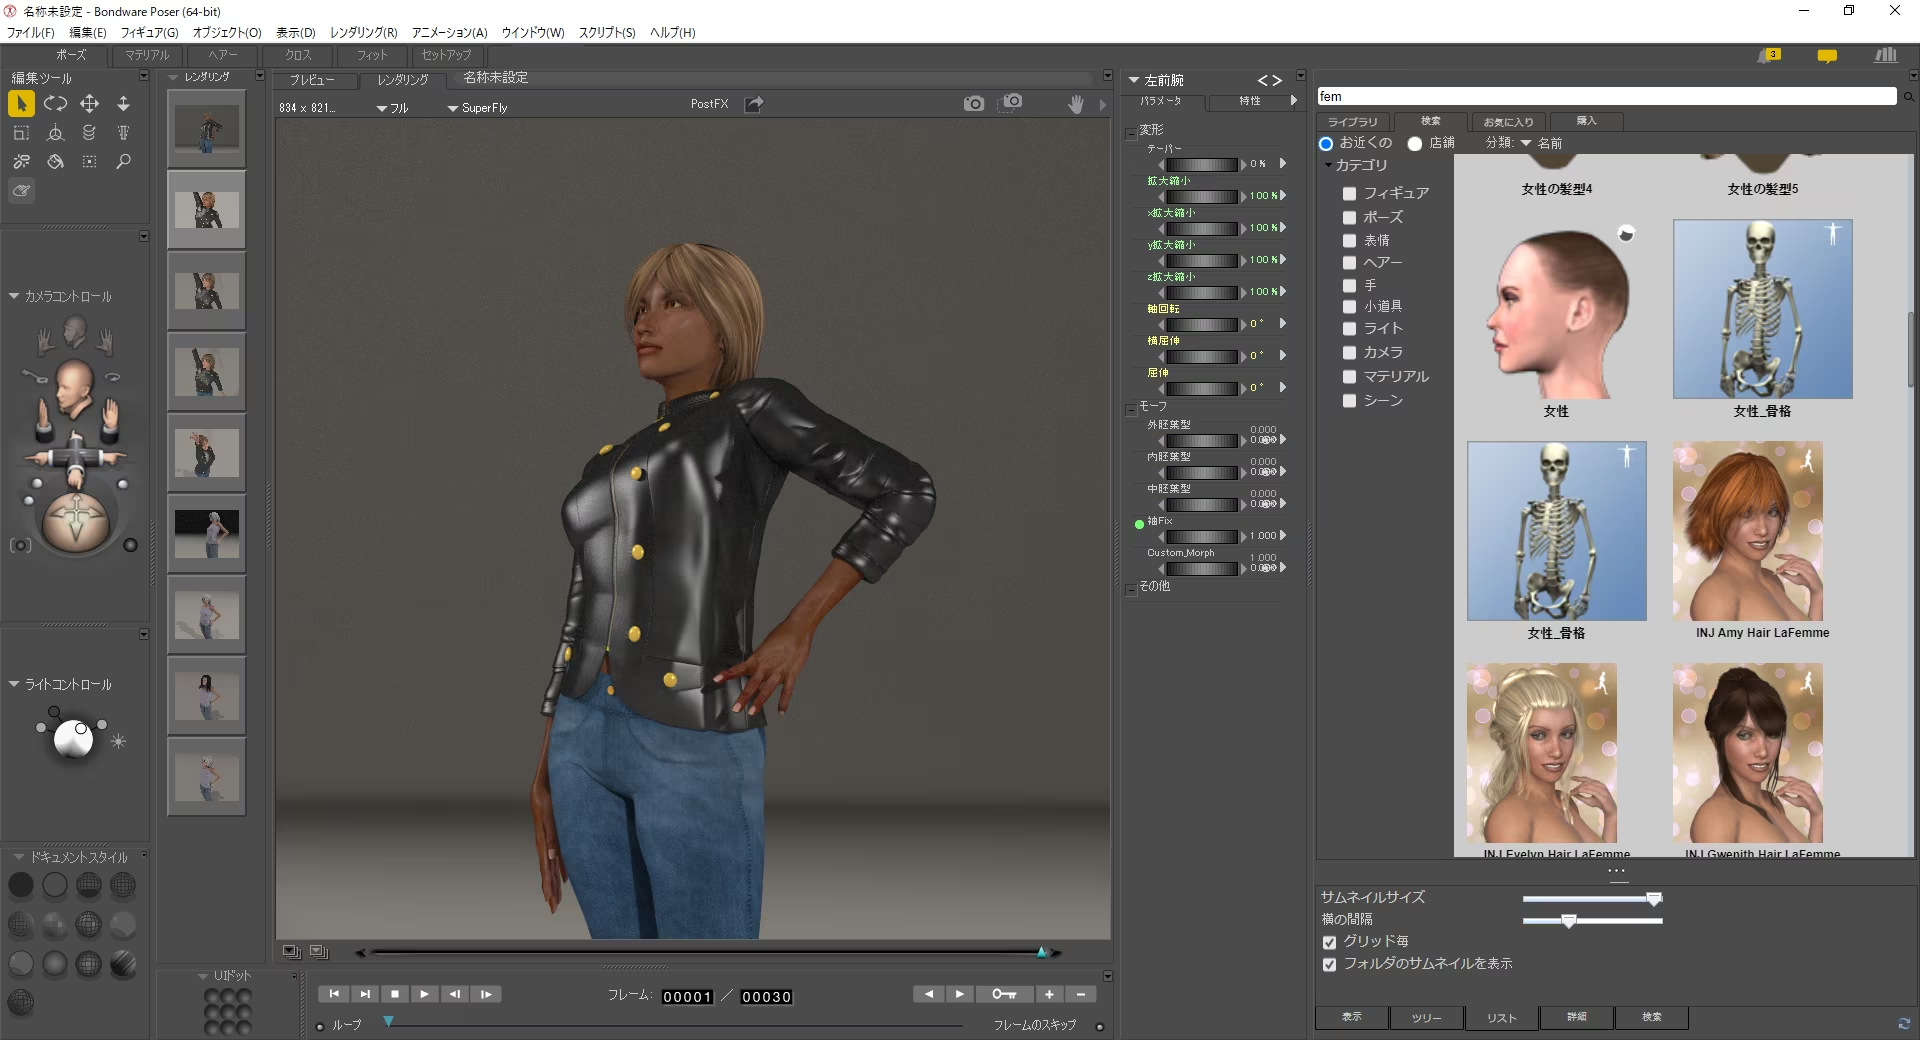
Task: Select the INJ Amy Hair LaFemme thumbnail
Action: click(x=1747, y=532)
